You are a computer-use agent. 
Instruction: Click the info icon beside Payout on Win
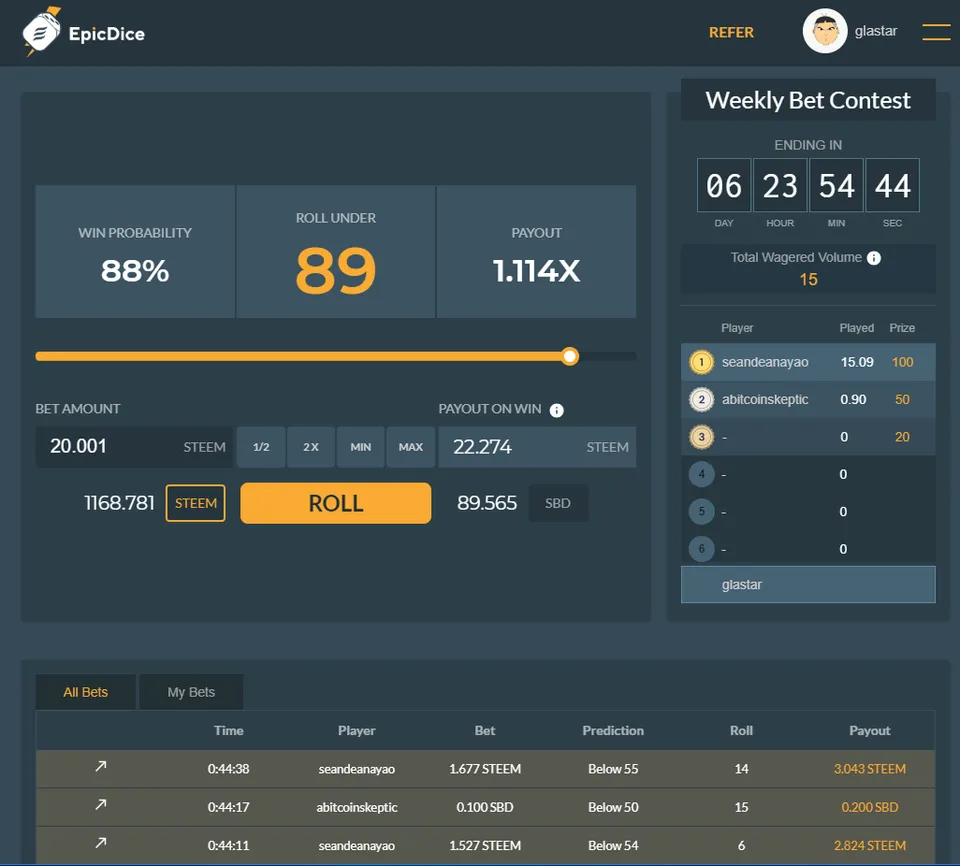point(557,410)
